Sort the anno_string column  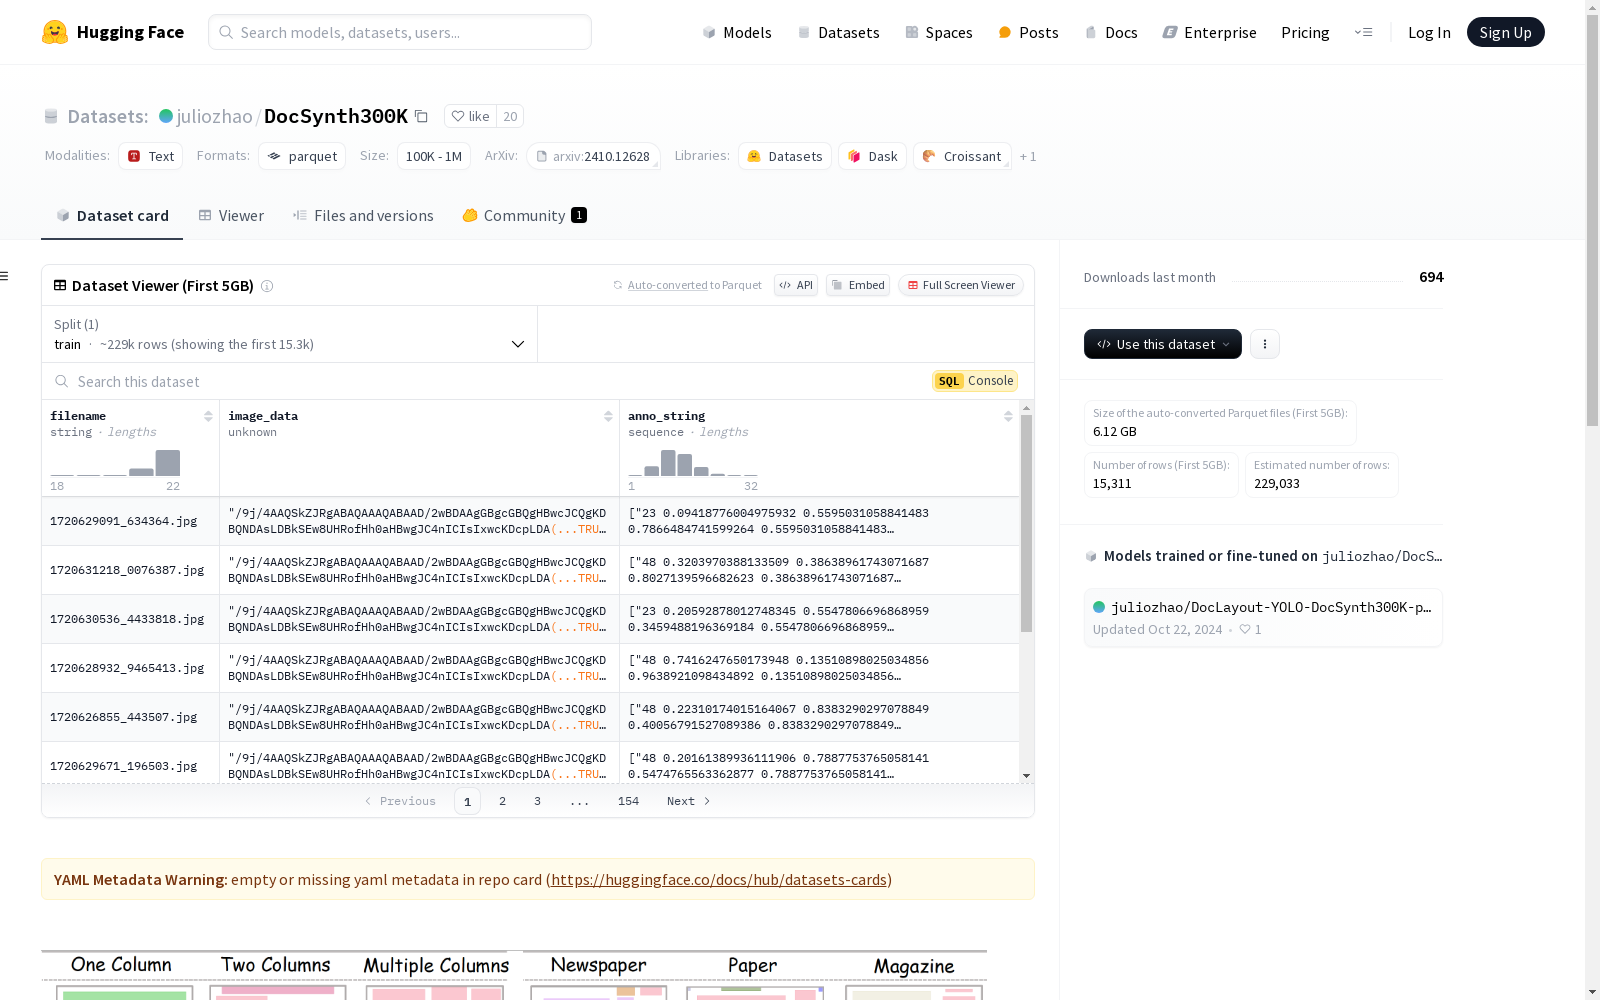point(1008,416)
